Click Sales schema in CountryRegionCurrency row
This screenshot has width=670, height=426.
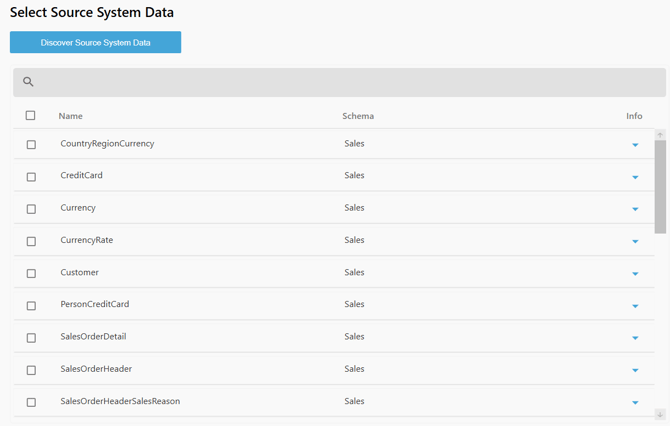[354, 144]
